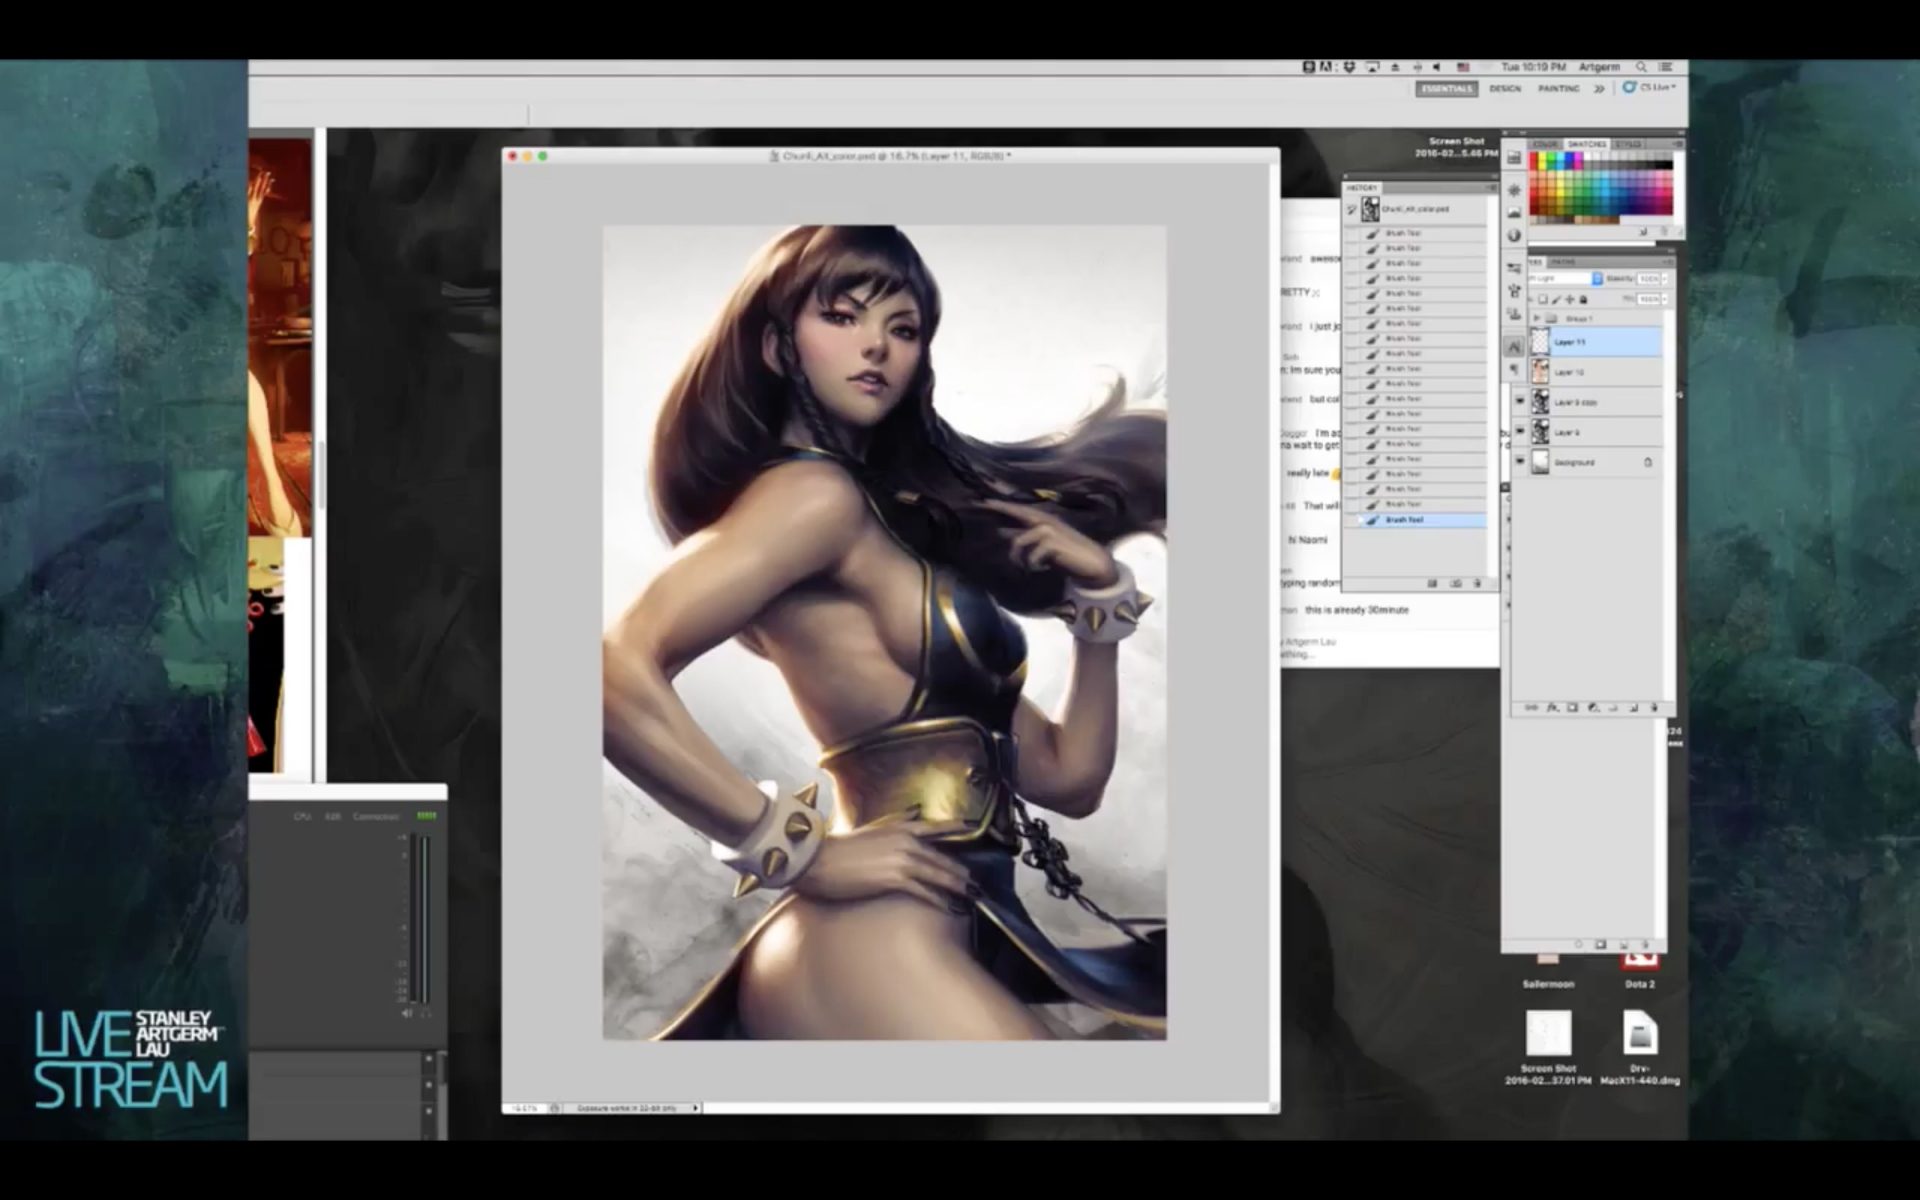Click the History snapshot thumbnail

pyautogui.click(x=1370, y=209)
